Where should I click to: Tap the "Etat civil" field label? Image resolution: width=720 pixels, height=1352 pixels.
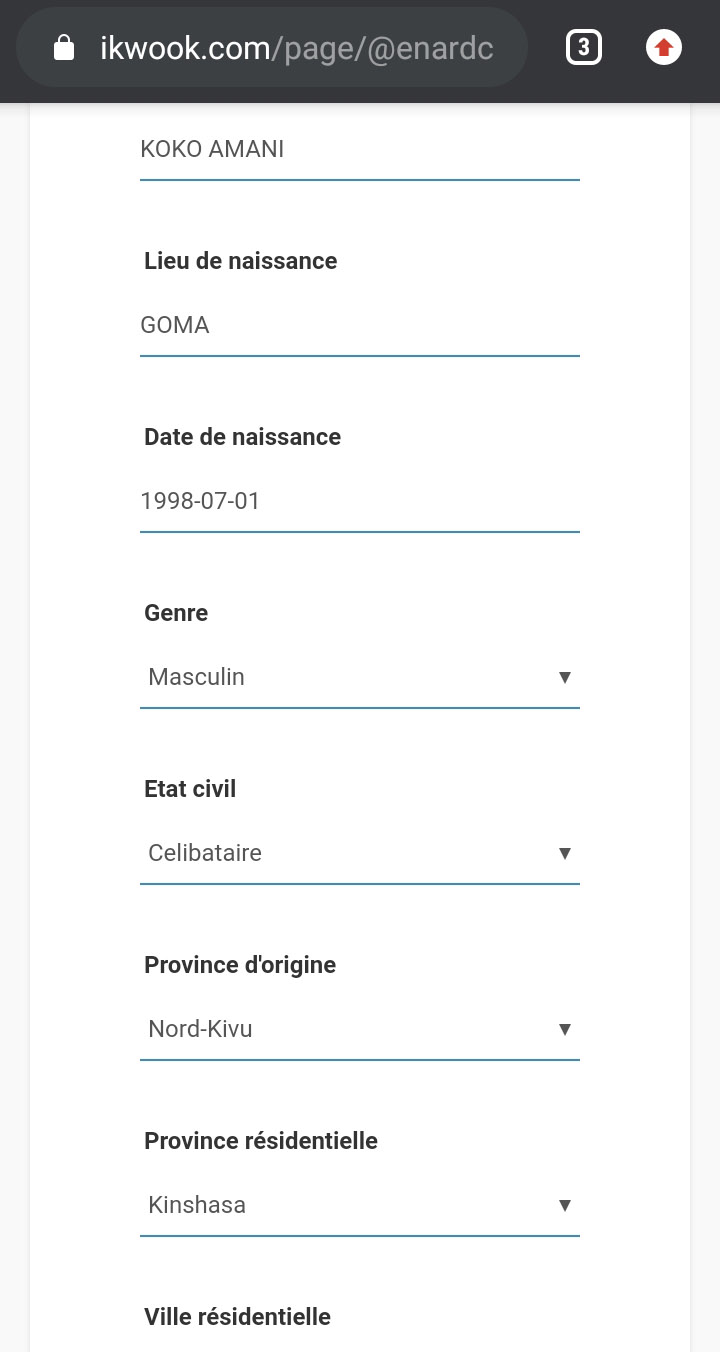[190, 789]
